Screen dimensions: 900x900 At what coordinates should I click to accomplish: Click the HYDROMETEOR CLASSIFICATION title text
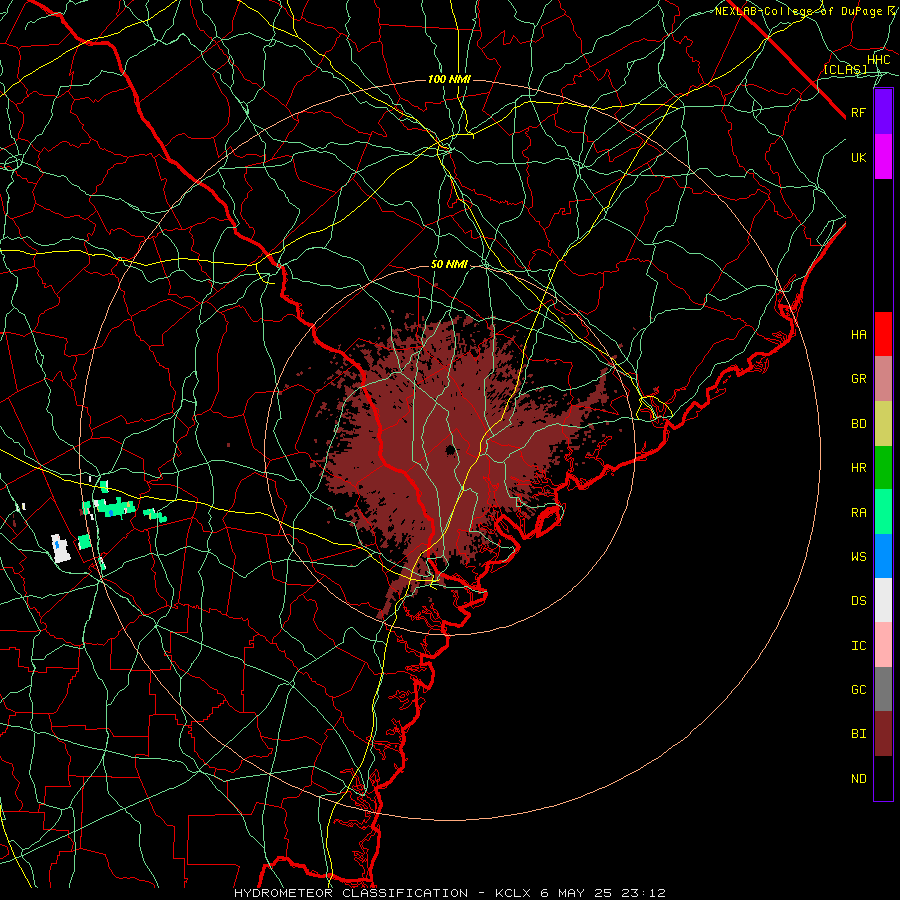tap(351, 893)
